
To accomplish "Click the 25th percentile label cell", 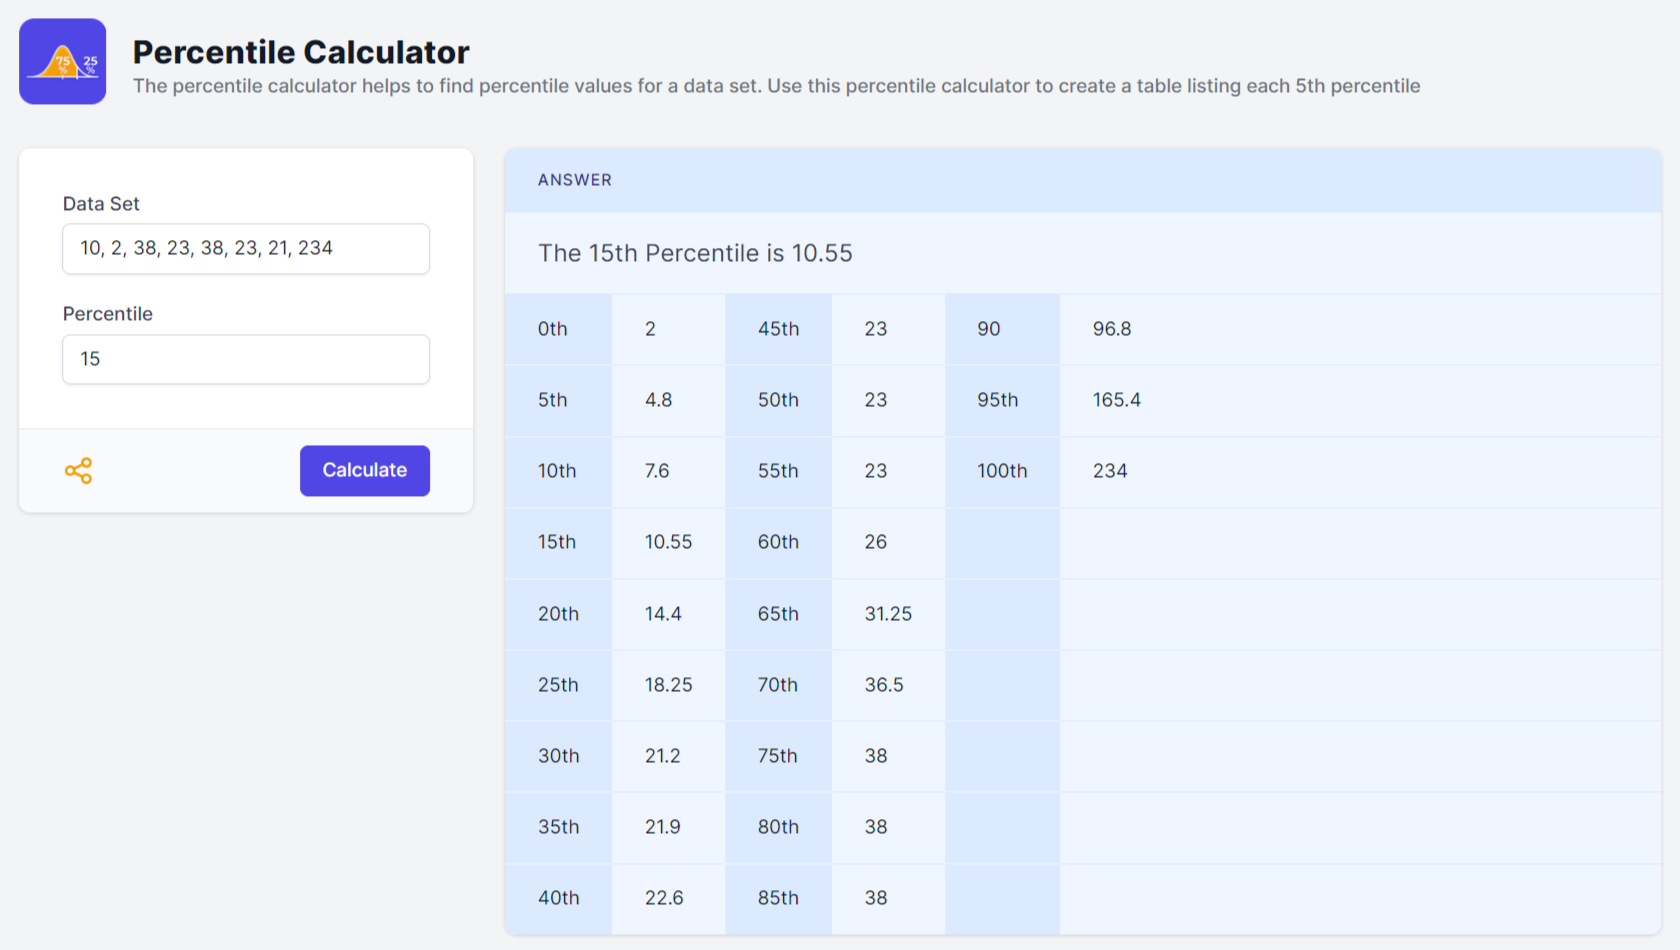I will click(x=558, y=685).
